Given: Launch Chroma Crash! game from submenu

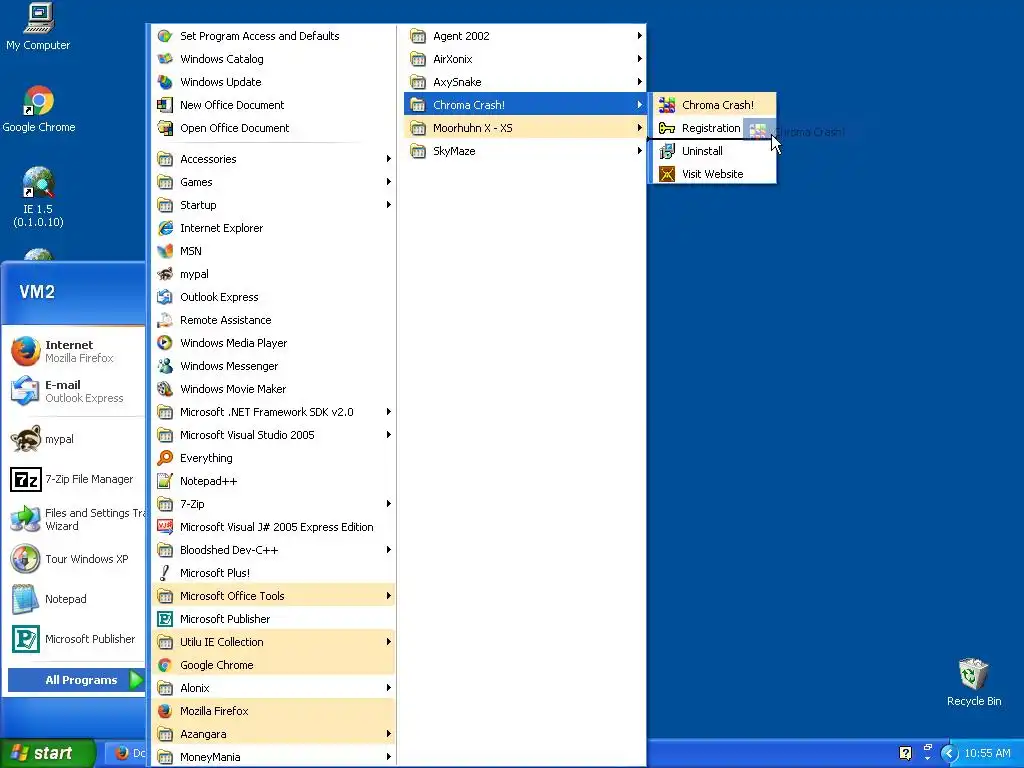Looking at the screenshot, I should [712, 105].
